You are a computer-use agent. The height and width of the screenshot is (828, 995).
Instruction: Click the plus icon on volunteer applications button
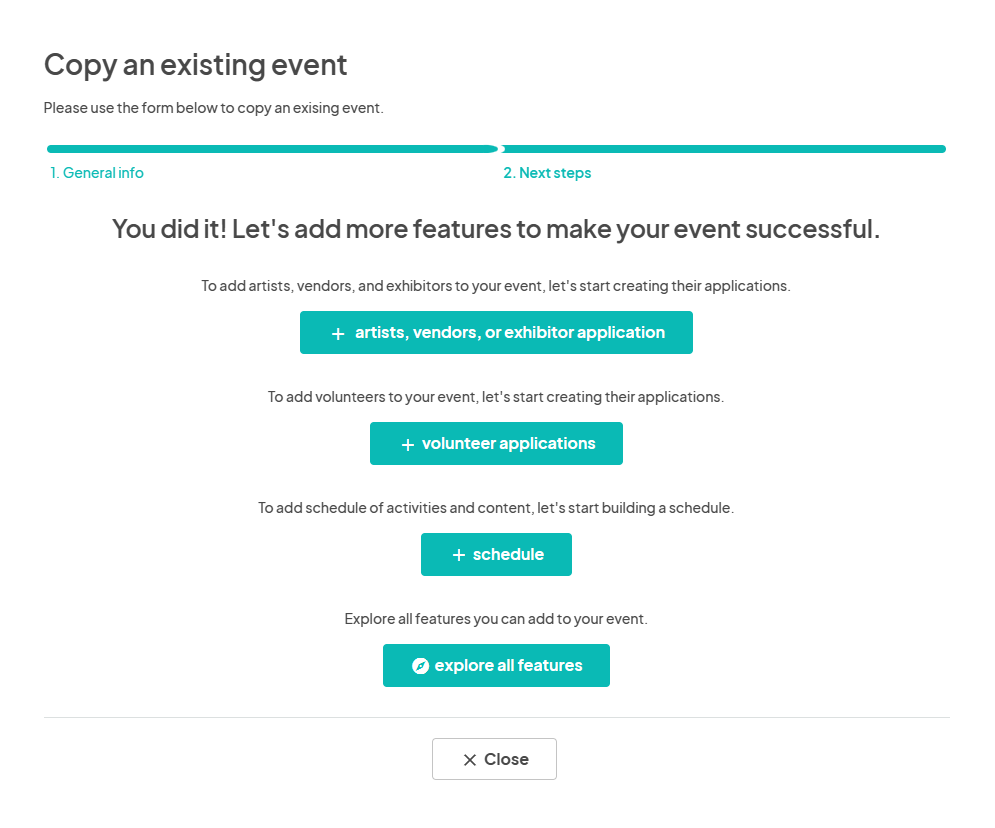point(407,443)
